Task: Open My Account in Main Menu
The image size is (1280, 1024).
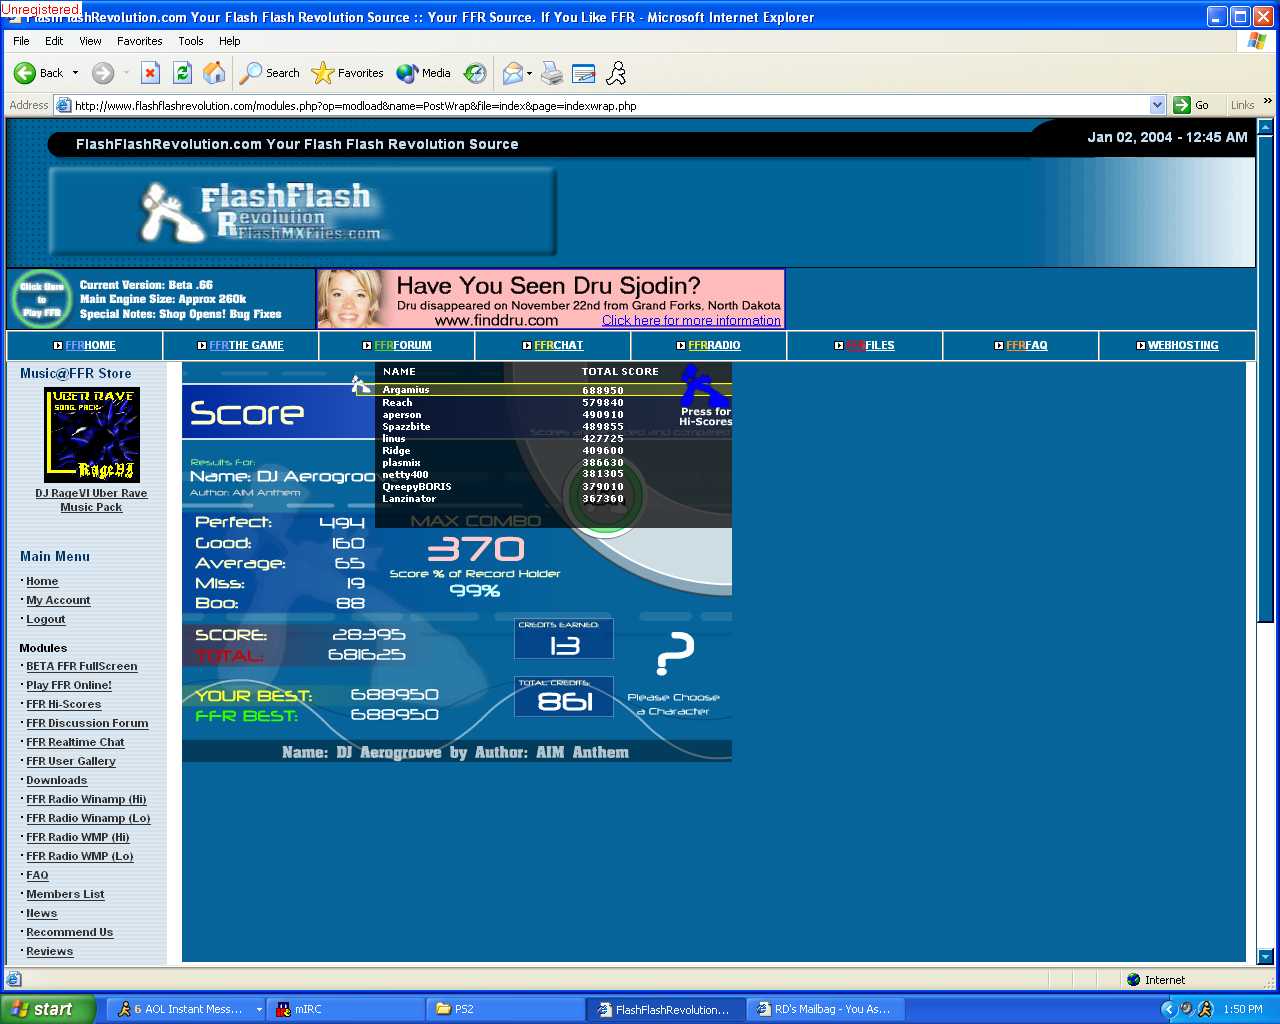Action: [x=58, y=601]
